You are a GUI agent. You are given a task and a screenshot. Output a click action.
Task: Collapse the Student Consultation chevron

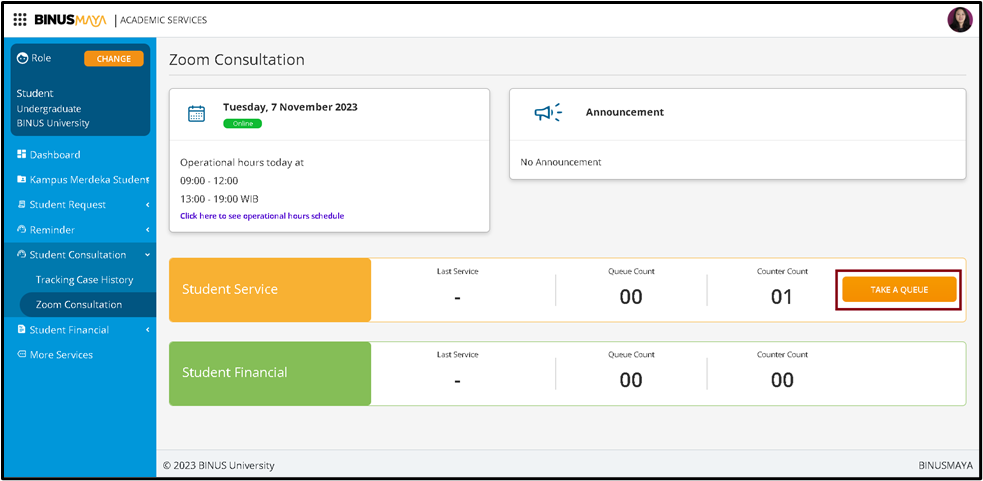(x=147, y=255)
